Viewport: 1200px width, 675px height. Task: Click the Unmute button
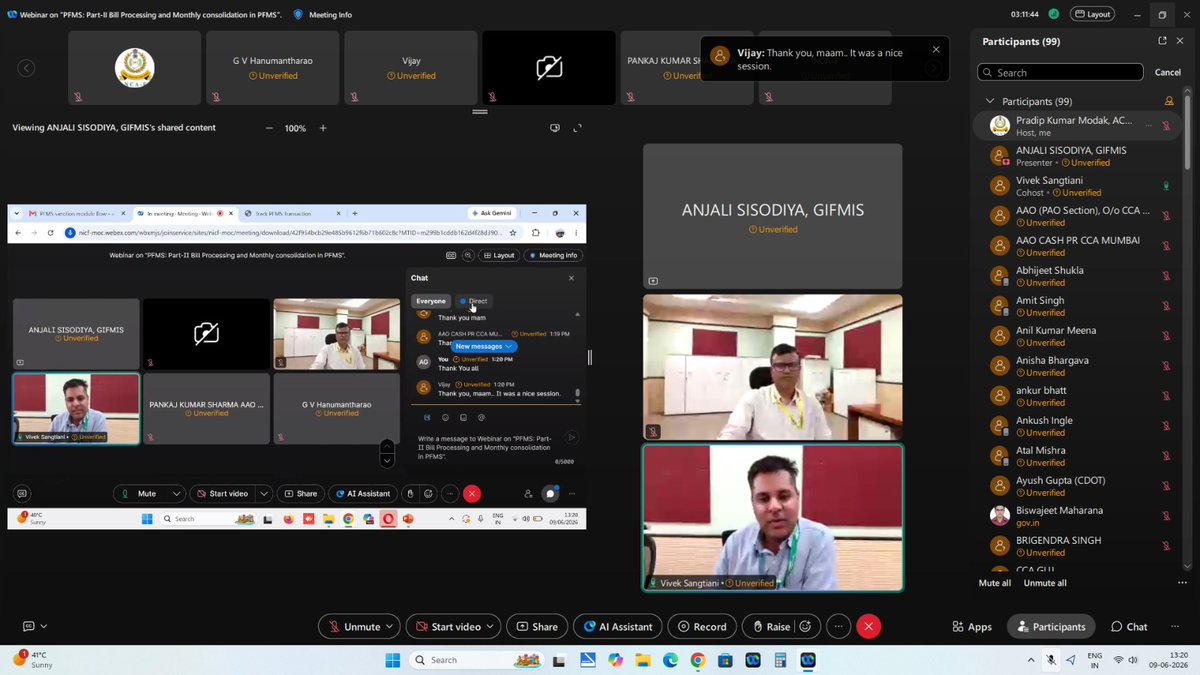click(354, 627)
